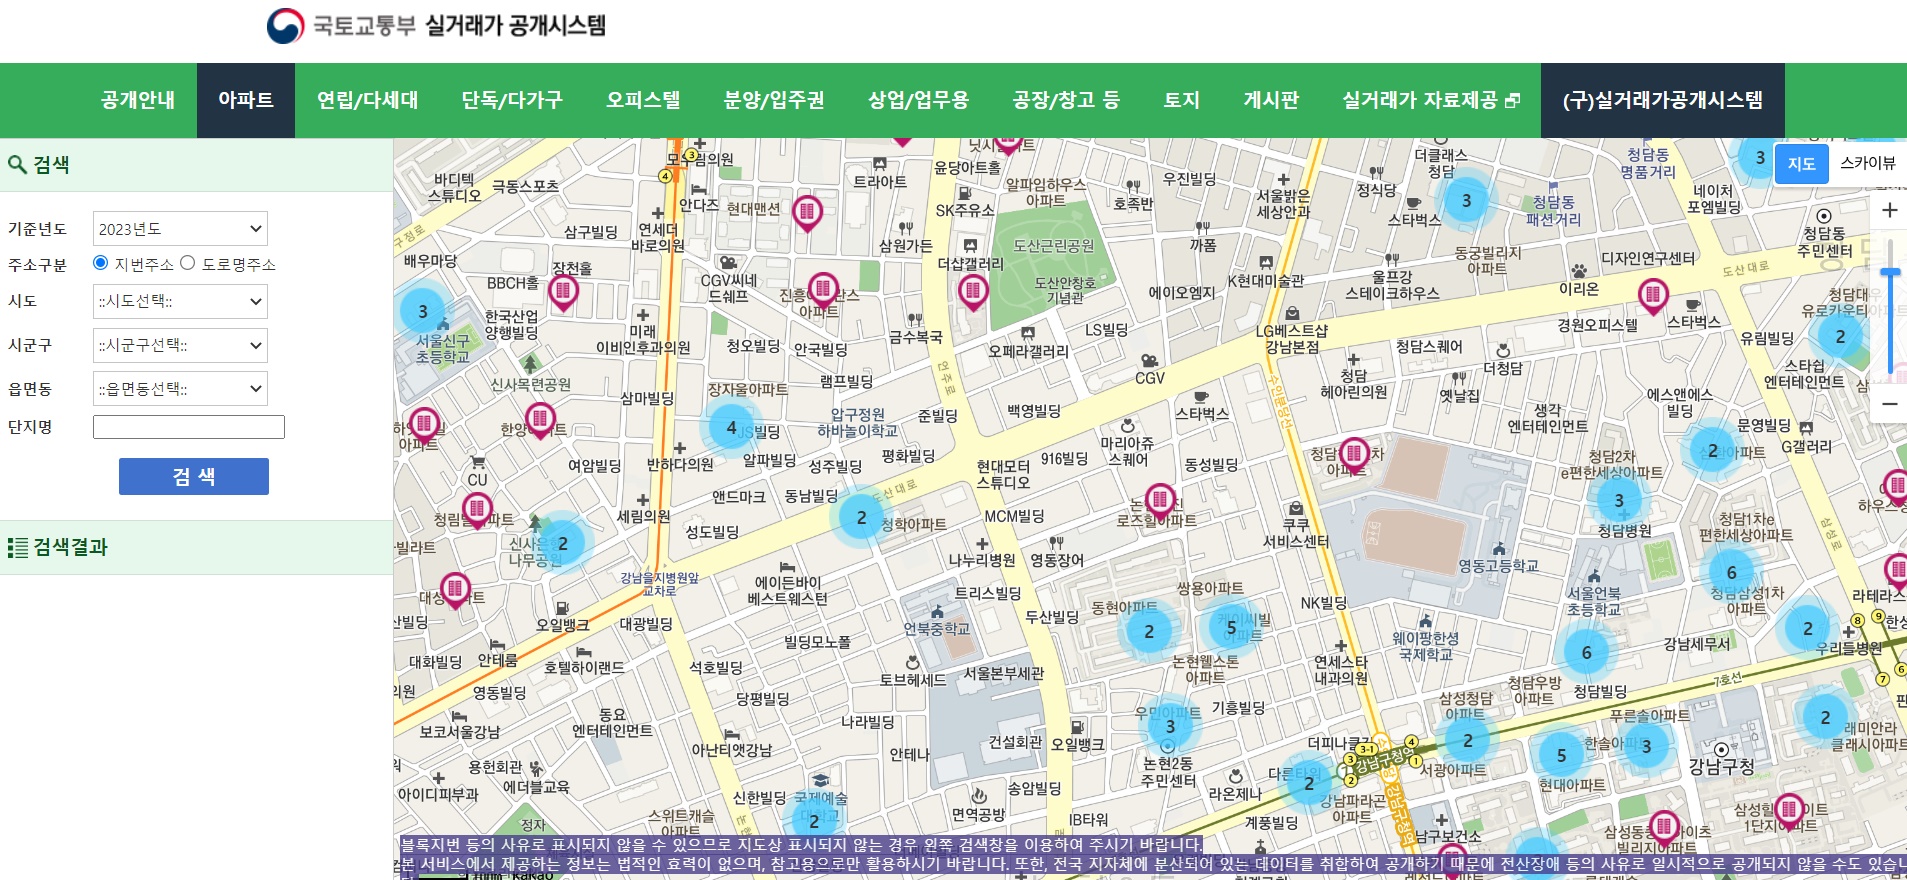Click apartment marker near 청담 아파트
Screen dimensions: 1907x880
(x=1354, y=455)
